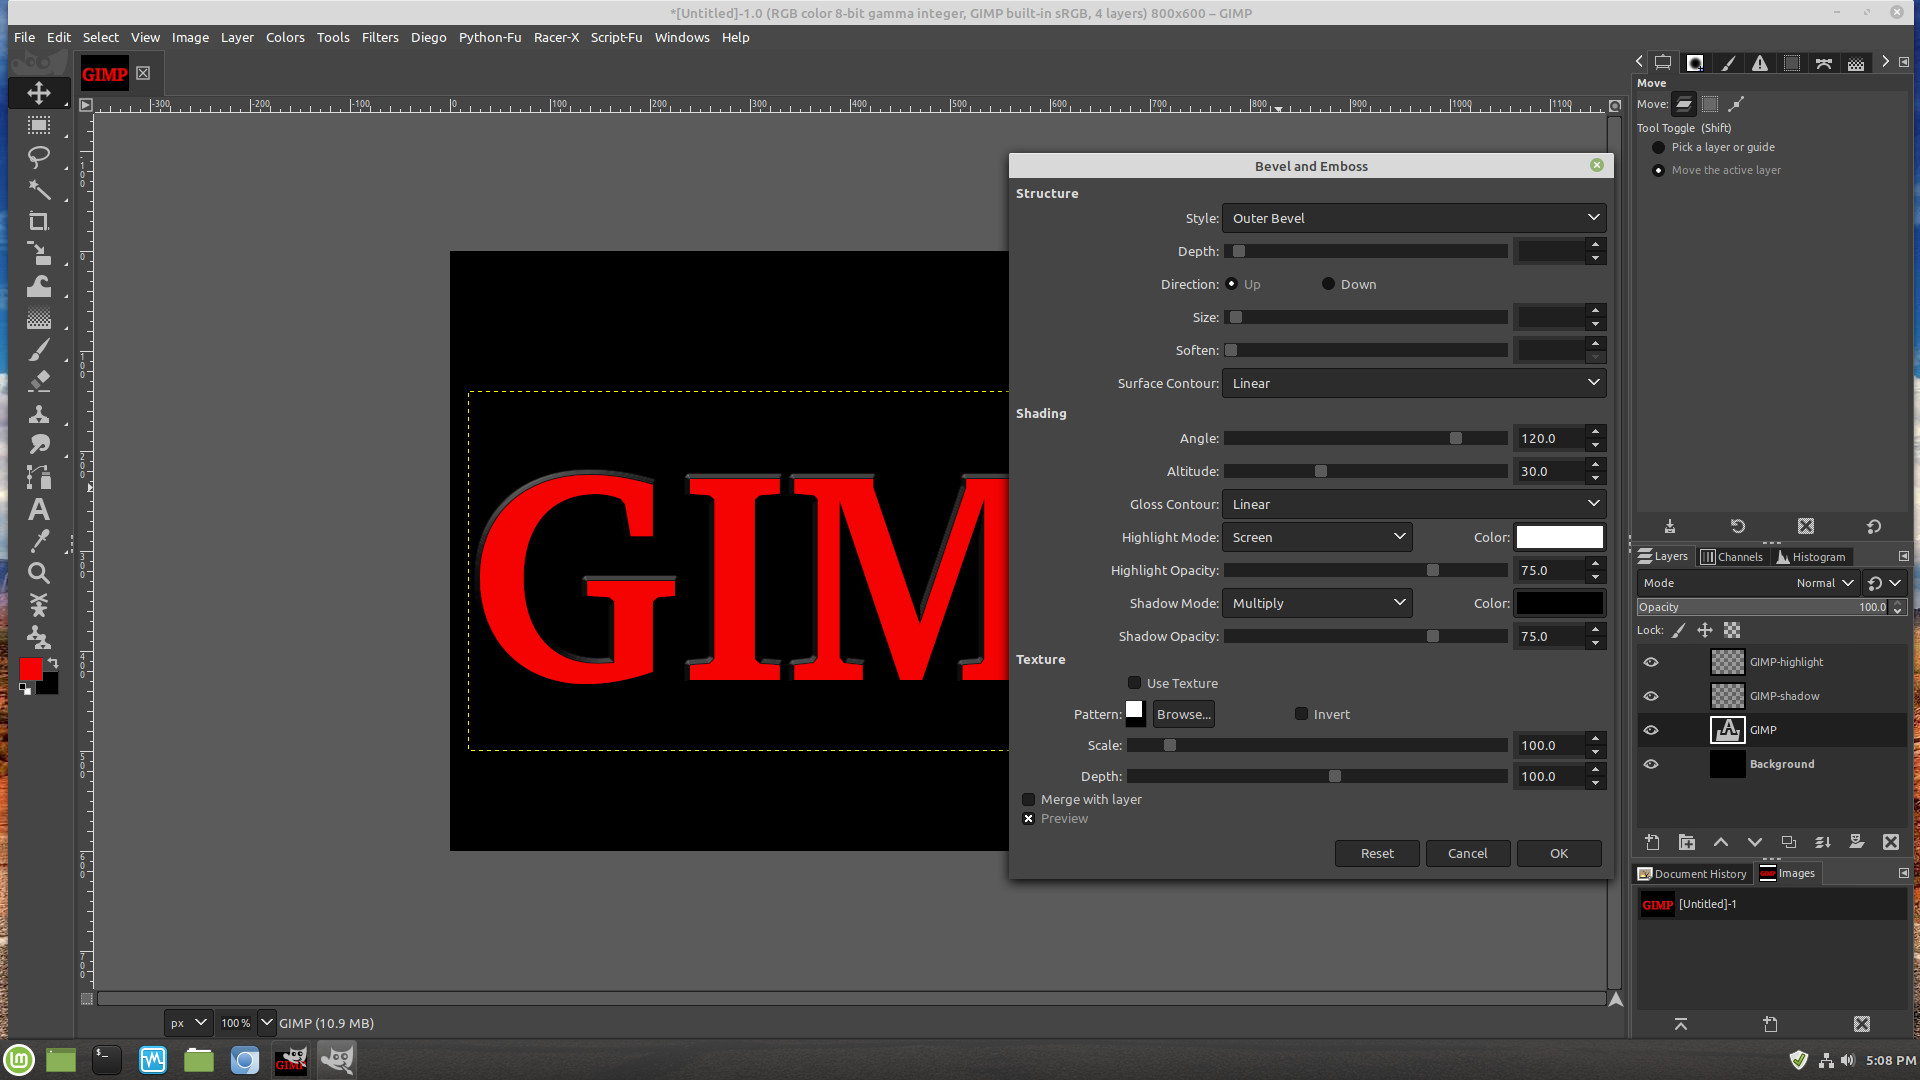Open the Gloss Contour dropdown
Image resolution: width=1920 pixels, height=1080 pixels.
(x=1414, y=504)
